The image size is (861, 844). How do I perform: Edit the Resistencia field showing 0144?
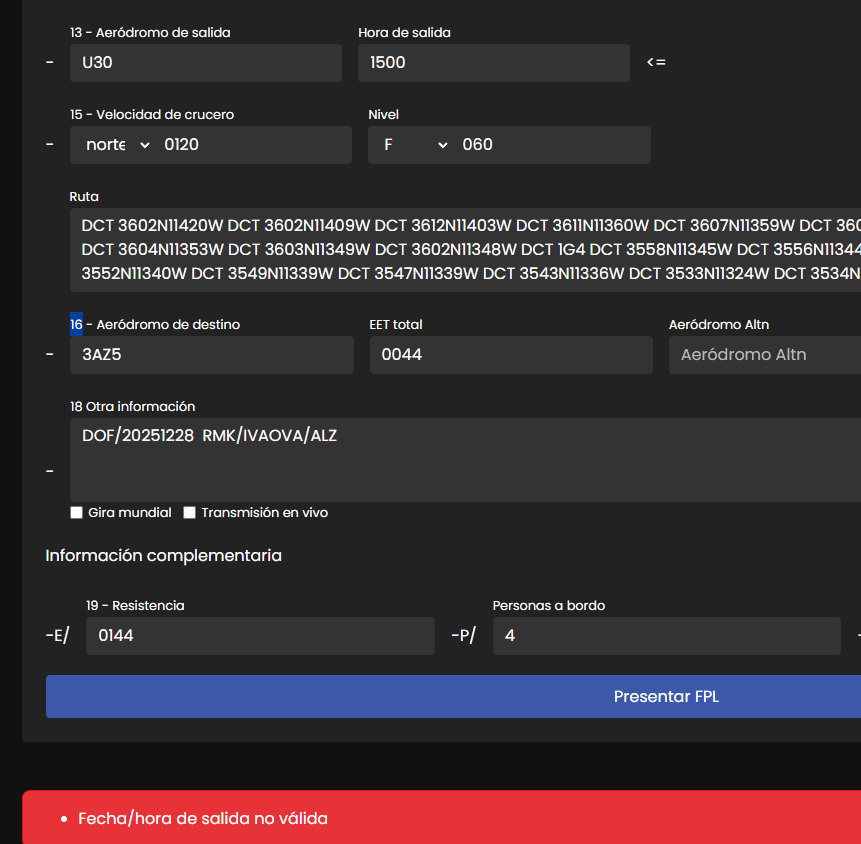pos(260,636)
